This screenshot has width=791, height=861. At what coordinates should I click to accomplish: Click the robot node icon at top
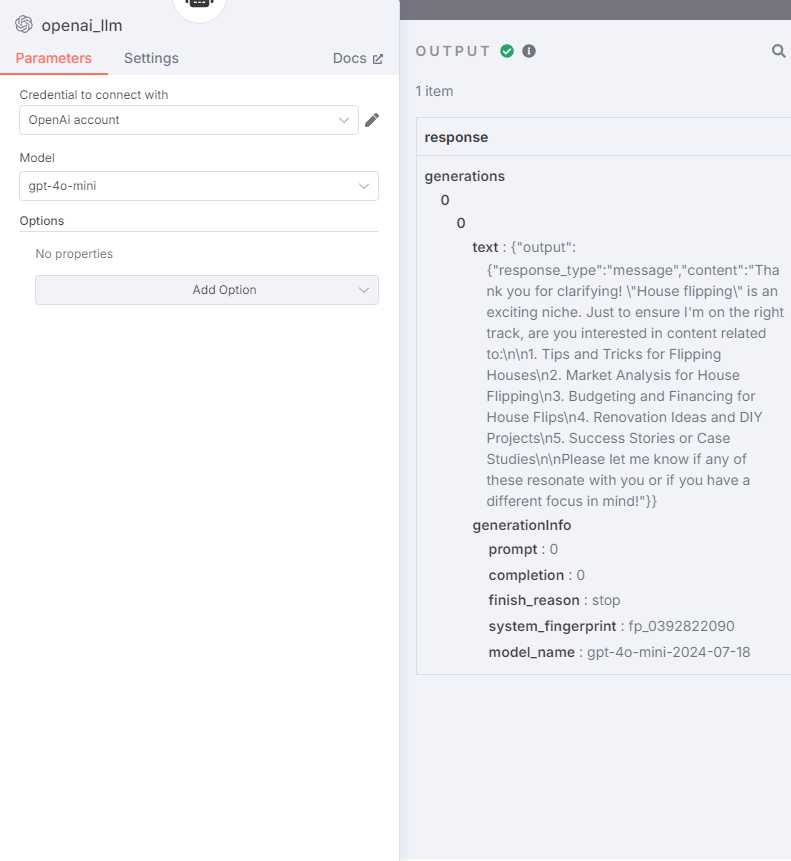point(199,3)
